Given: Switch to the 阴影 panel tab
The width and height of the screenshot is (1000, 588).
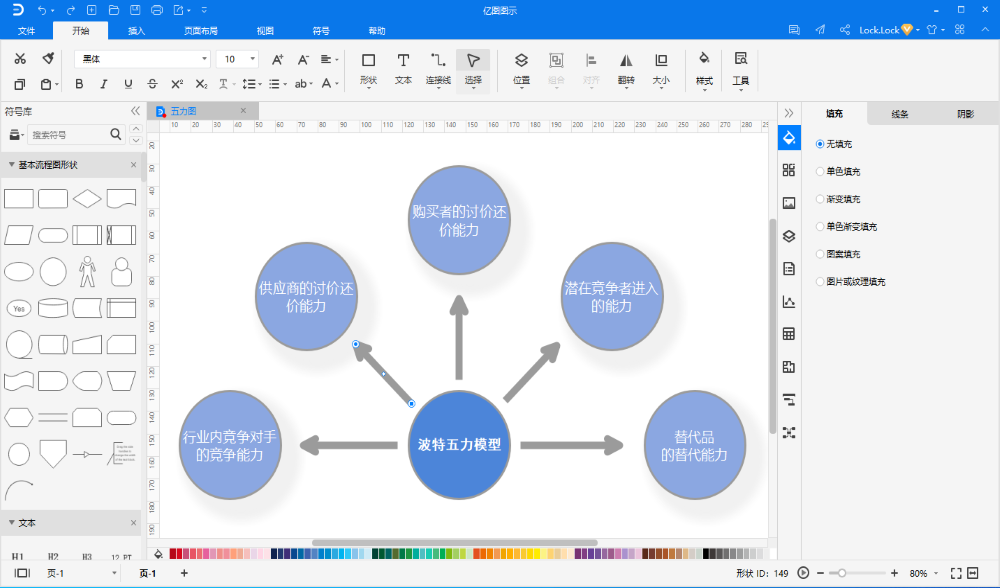Looking at the screenshot, I should coord(966,114).
